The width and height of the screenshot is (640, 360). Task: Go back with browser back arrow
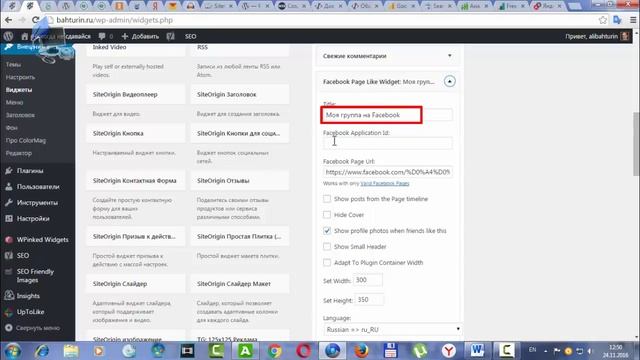[9, 20]
